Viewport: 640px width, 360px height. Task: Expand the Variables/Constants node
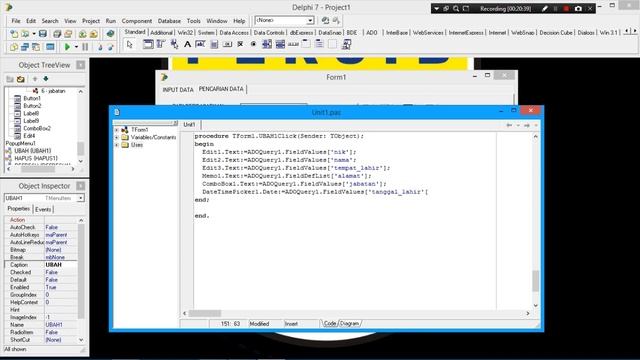point(117,138)
